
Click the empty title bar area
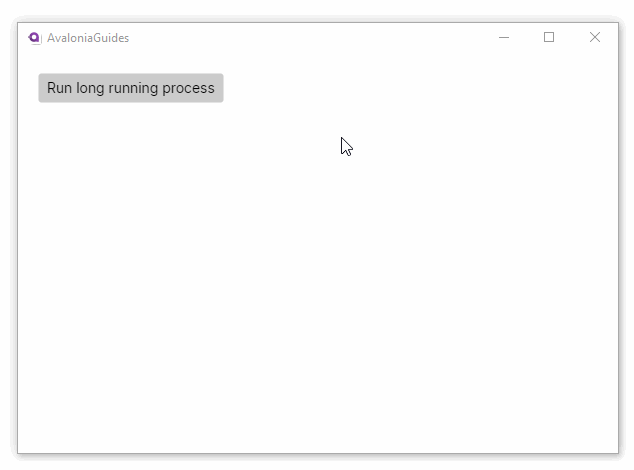[x=300, y=38]
